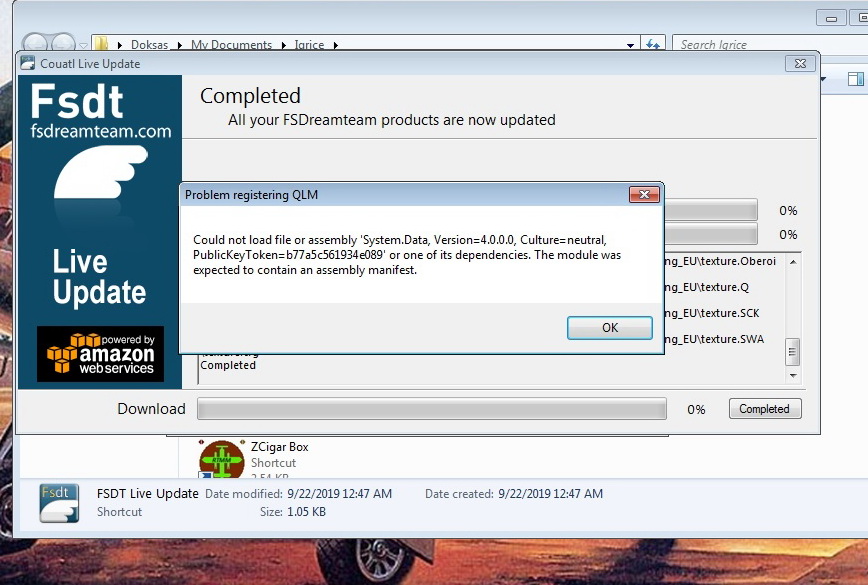Click the Search Igrice field in Explorer
Viewport: 868px width, 585px height.
click(x=769, y=44)
